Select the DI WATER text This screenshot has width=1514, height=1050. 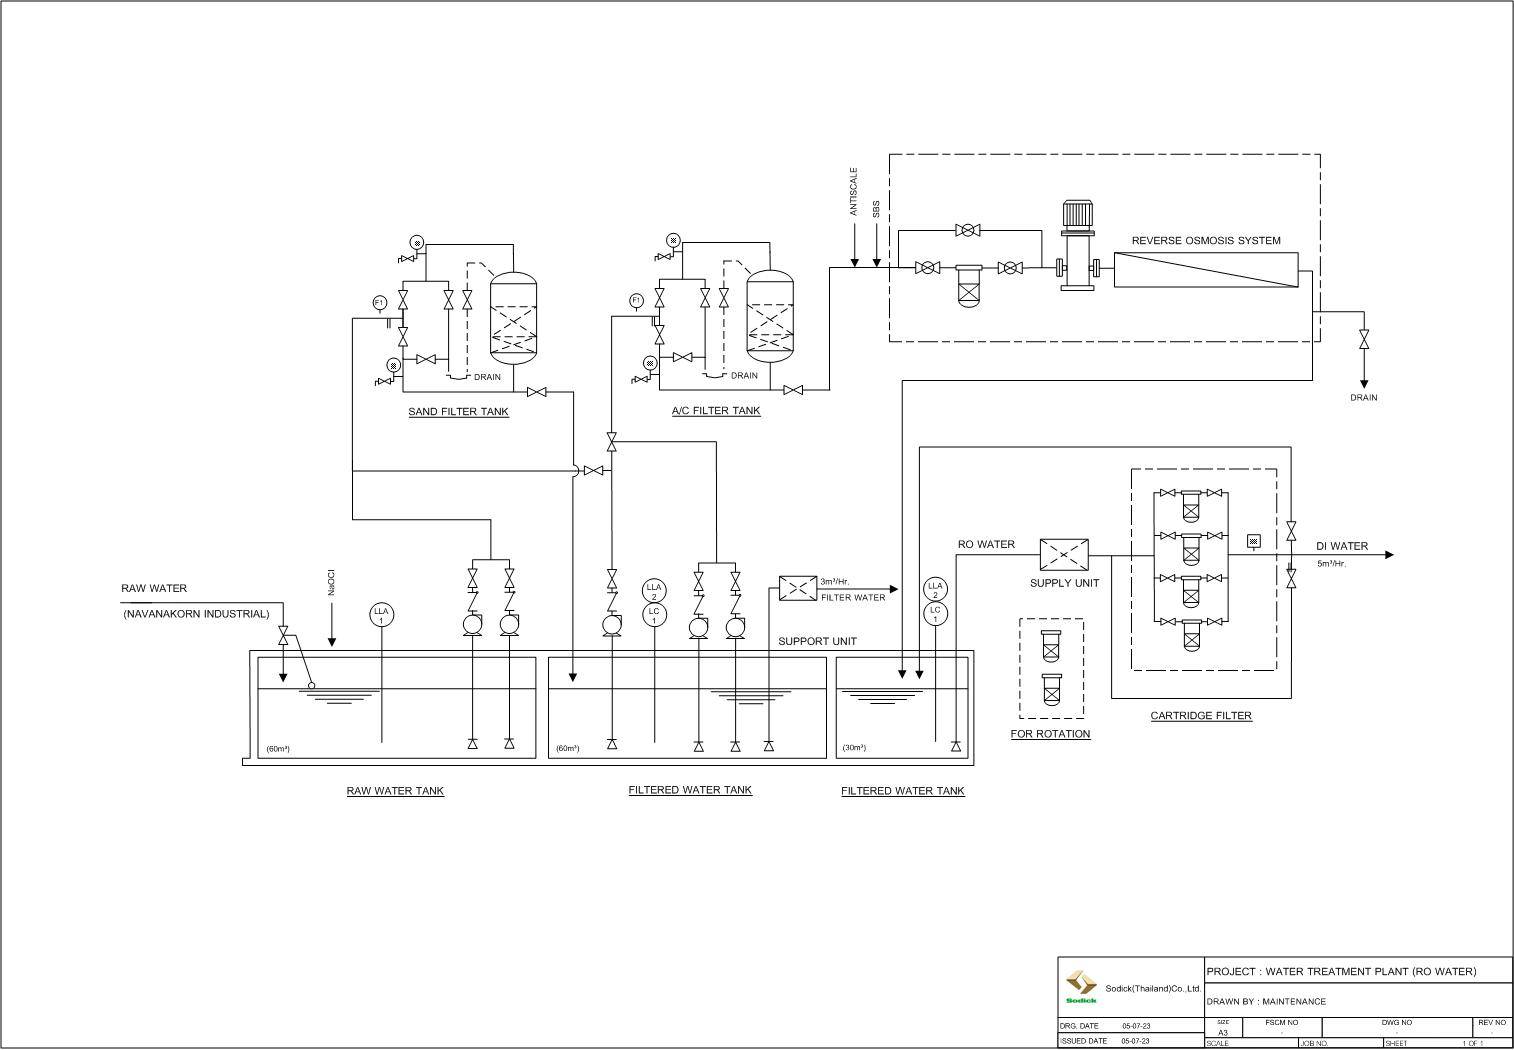click(1342, 546)
